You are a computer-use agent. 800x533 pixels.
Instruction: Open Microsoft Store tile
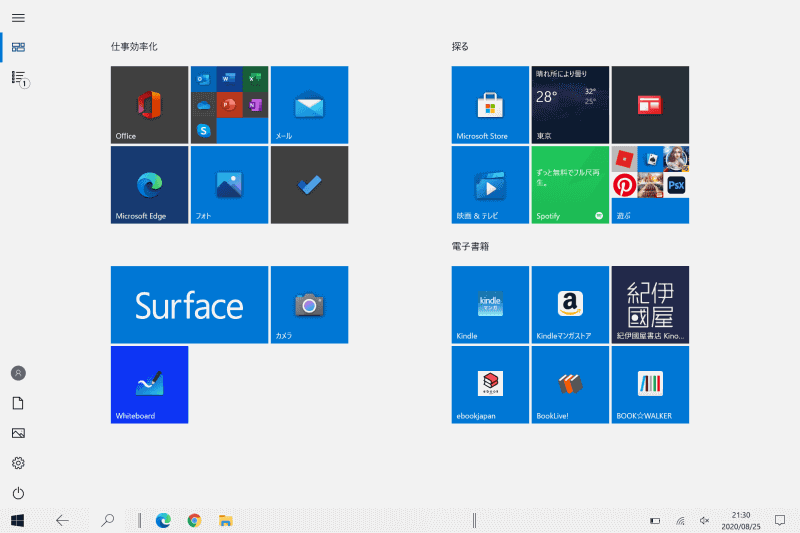coord(490,105)
